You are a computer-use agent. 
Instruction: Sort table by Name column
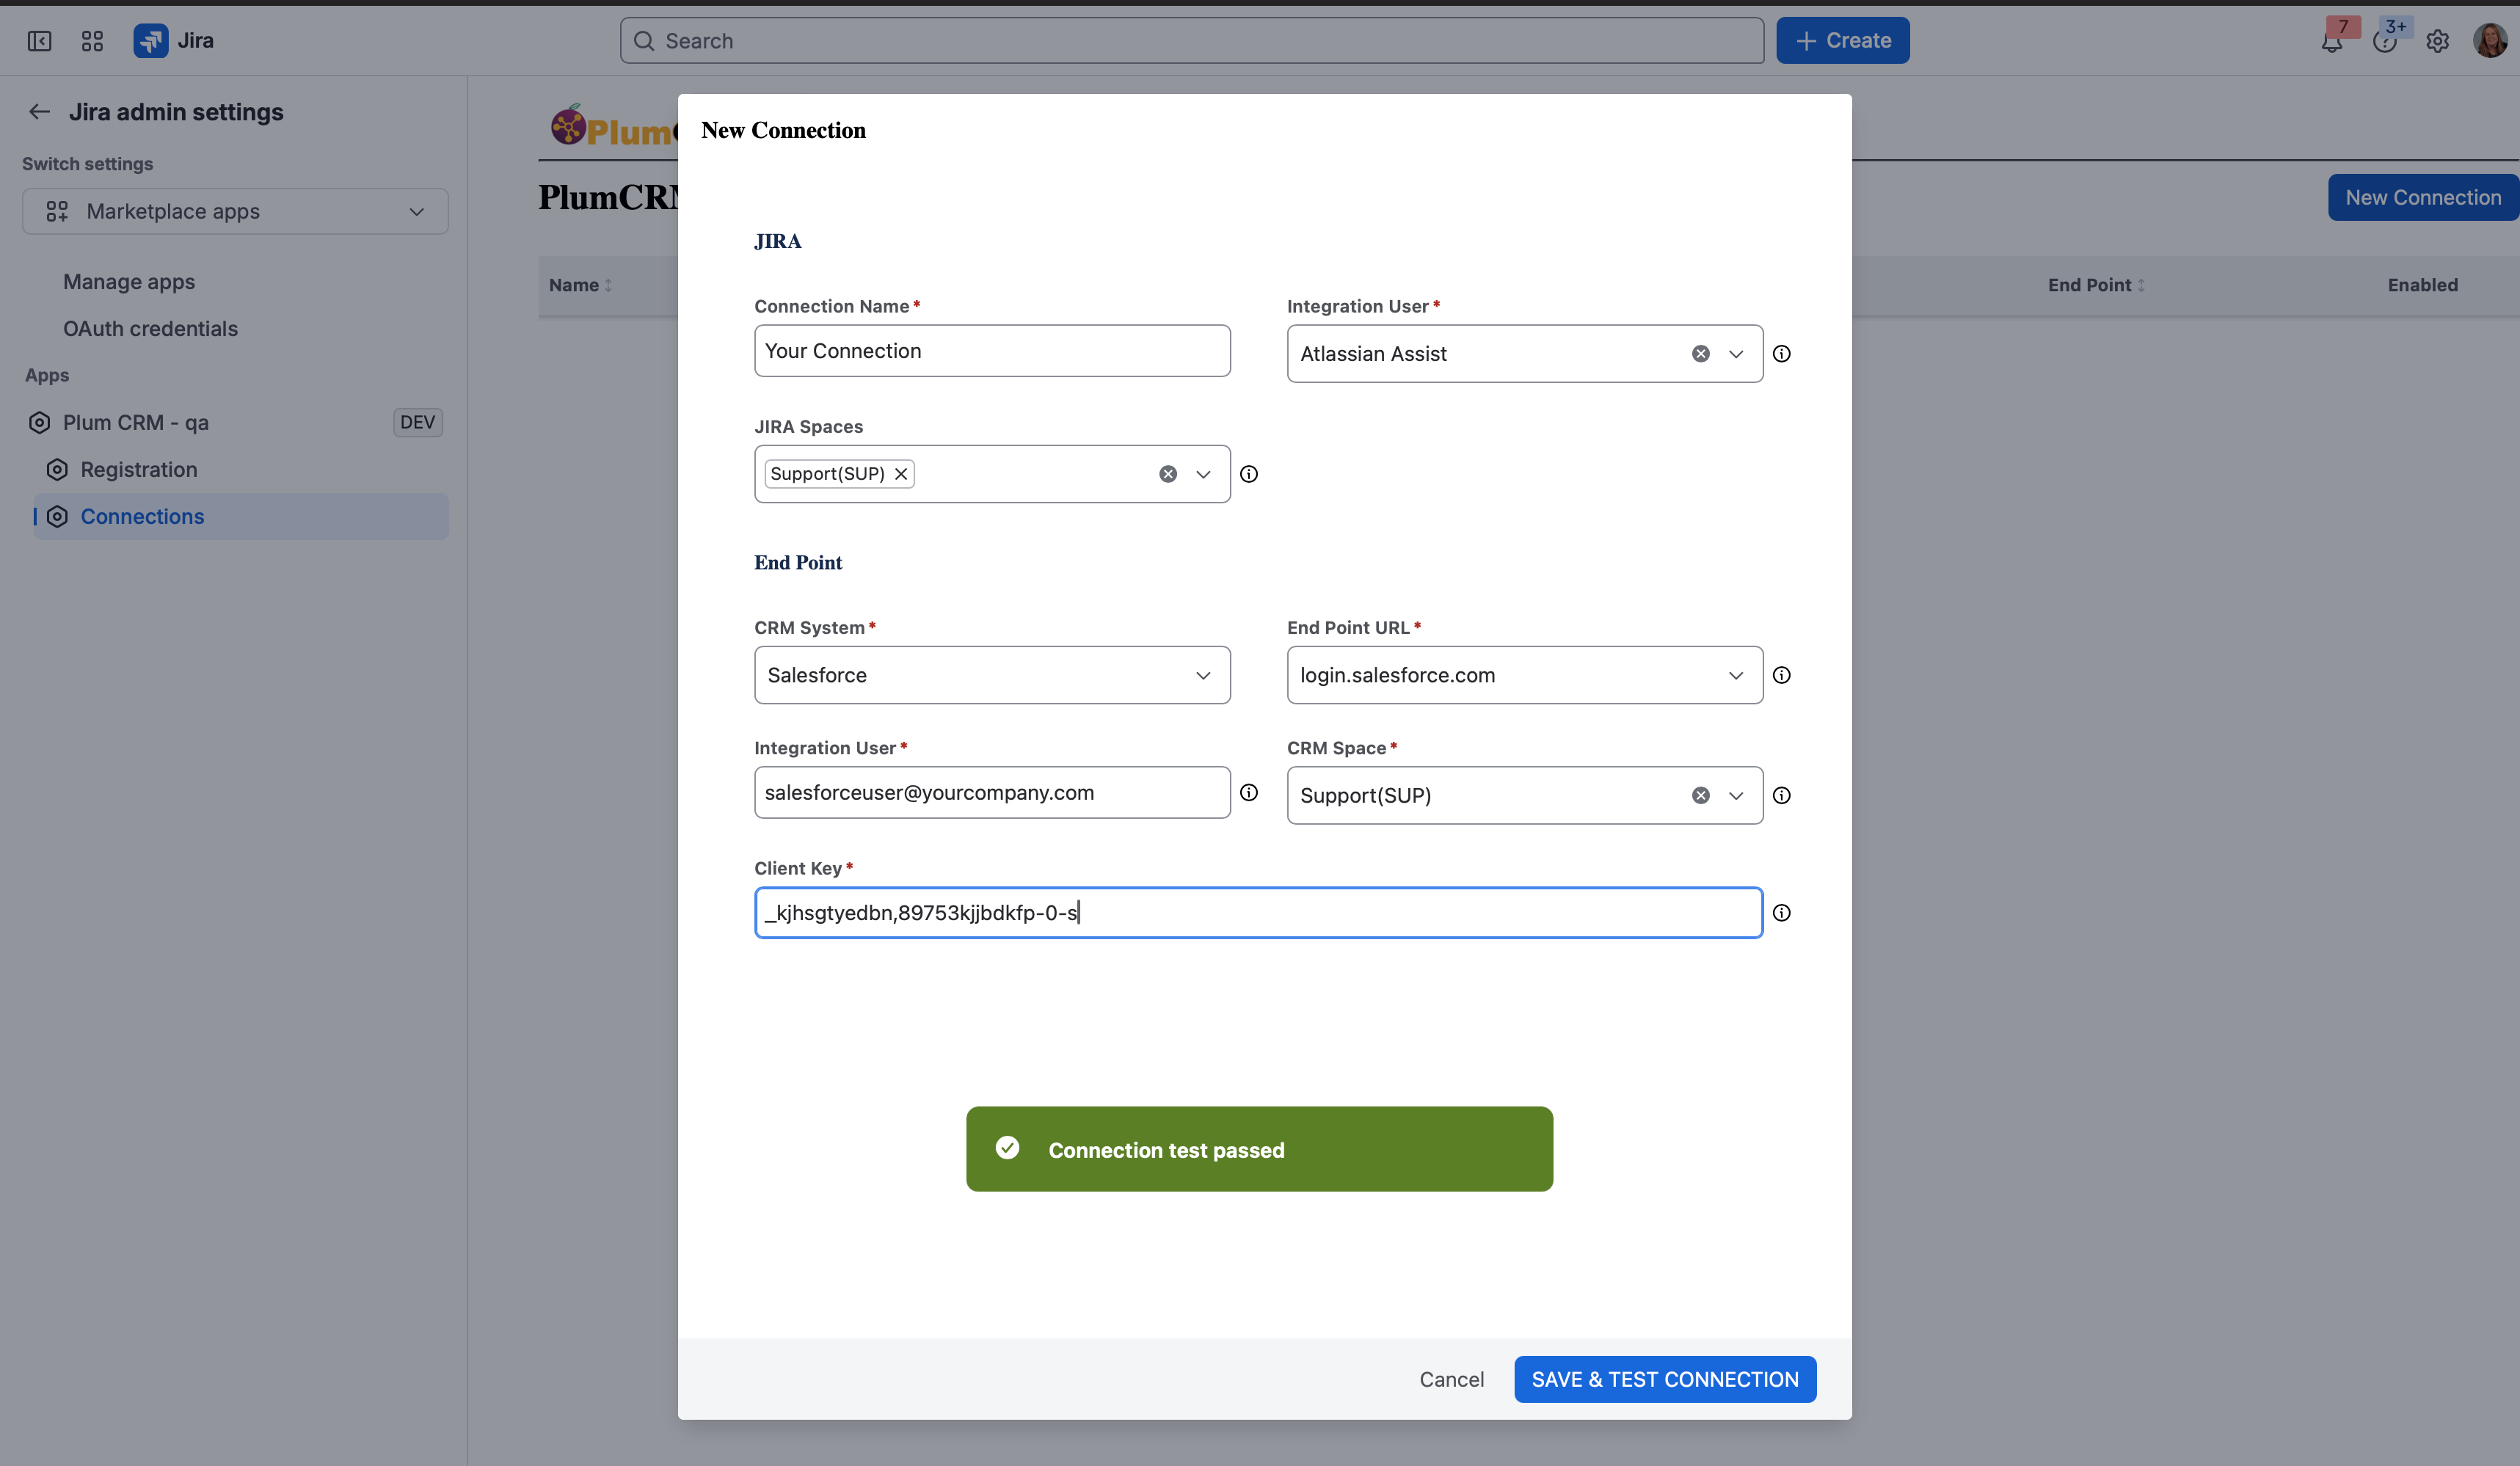point(580,285)
